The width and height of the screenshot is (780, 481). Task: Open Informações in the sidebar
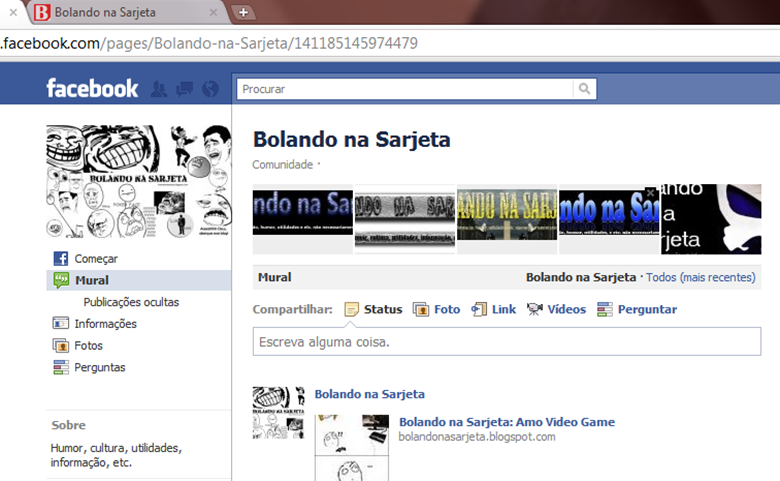105,324
